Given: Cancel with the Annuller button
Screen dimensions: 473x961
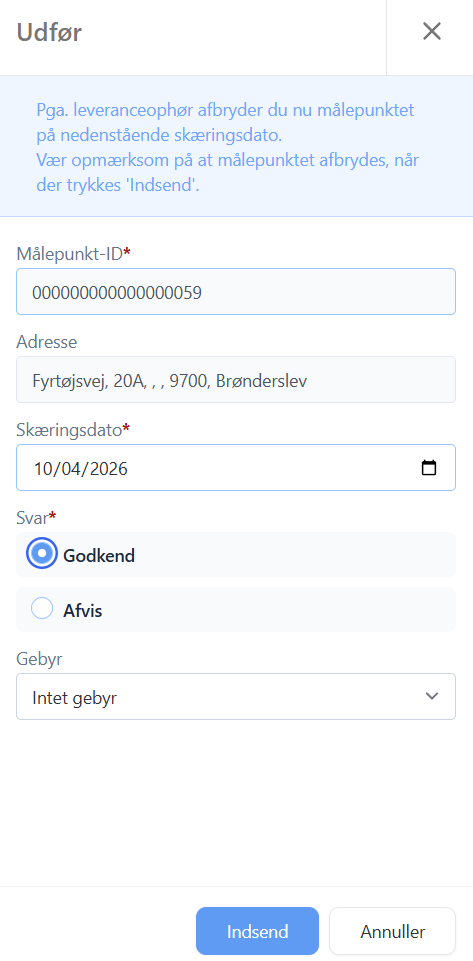Looking at the screenshot, I should (x=393, y=932).
